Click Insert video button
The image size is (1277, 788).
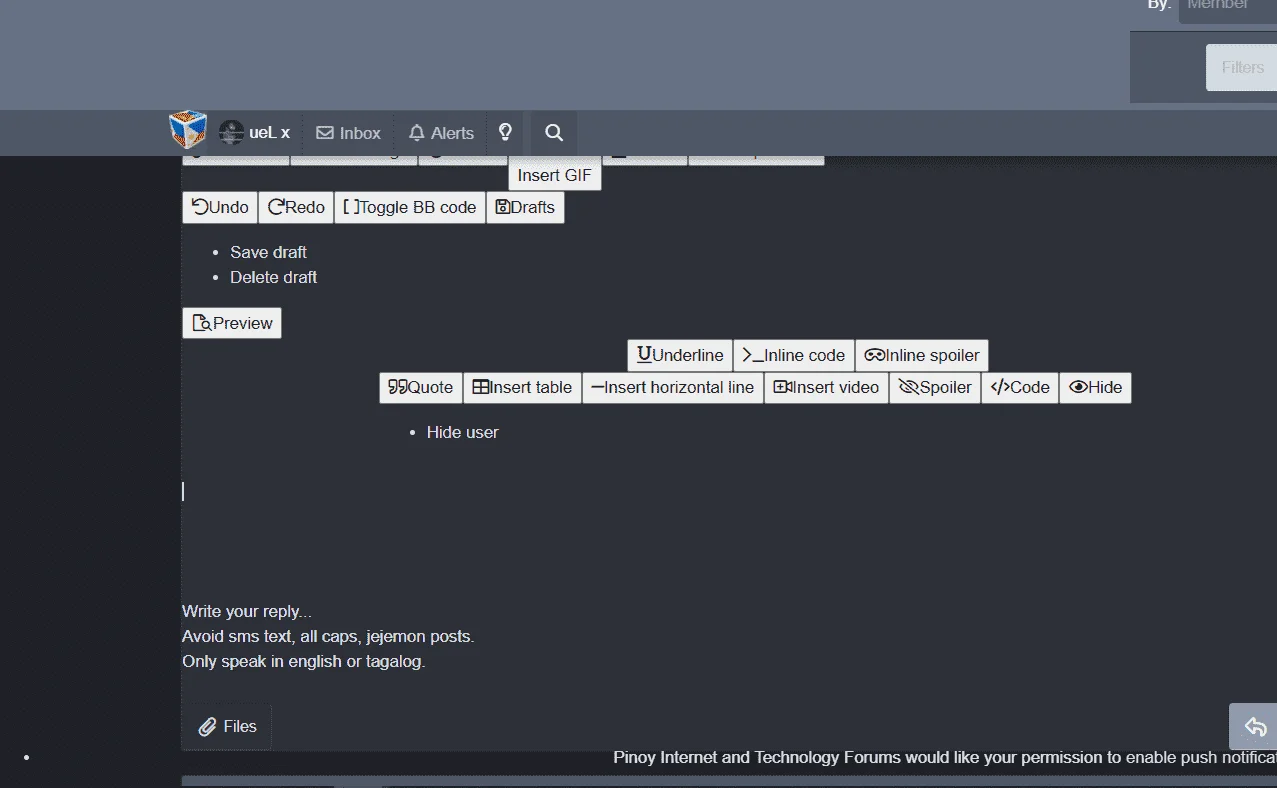(826, 387)
